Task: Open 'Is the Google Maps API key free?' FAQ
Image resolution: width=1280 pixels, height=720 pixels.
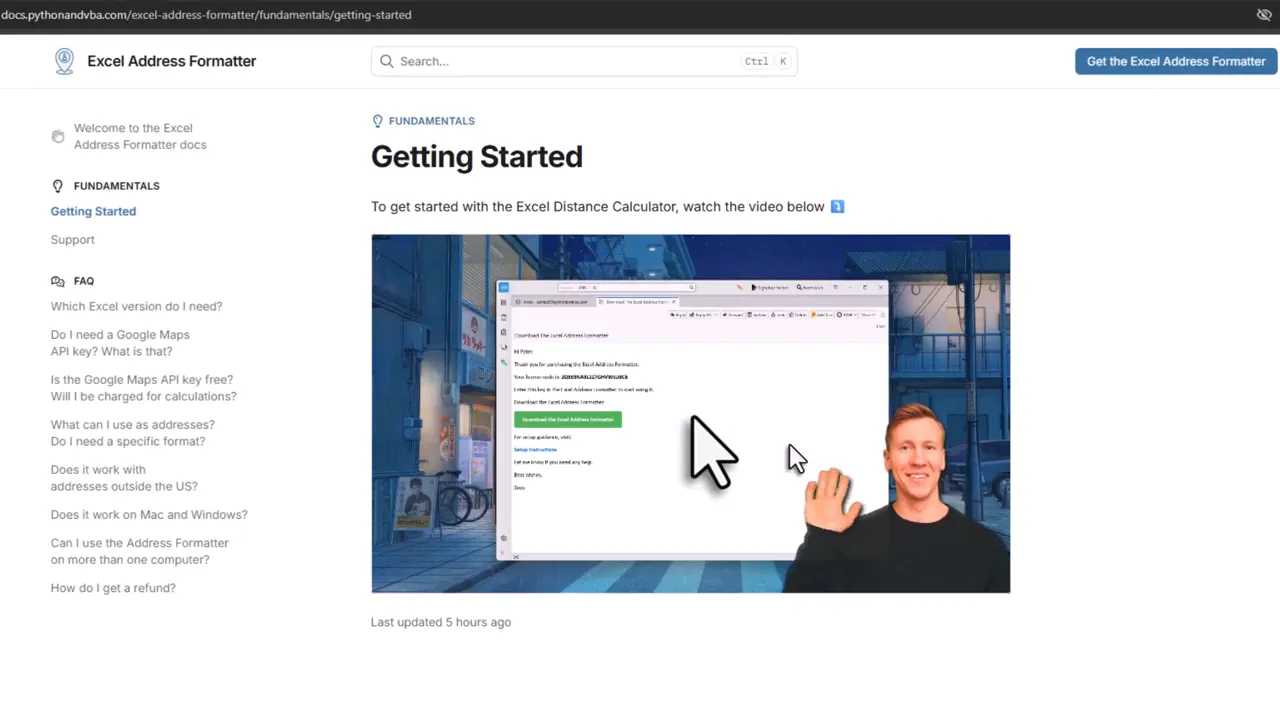Action: tap(142, 388)
